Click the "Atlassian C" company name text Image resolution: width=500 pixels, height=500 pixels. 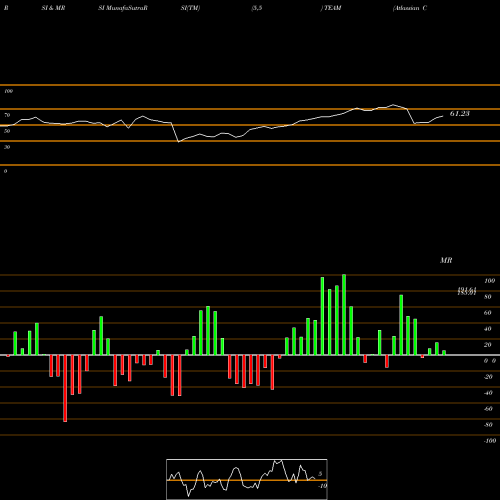pyautogui.click(x=410, y=8)
